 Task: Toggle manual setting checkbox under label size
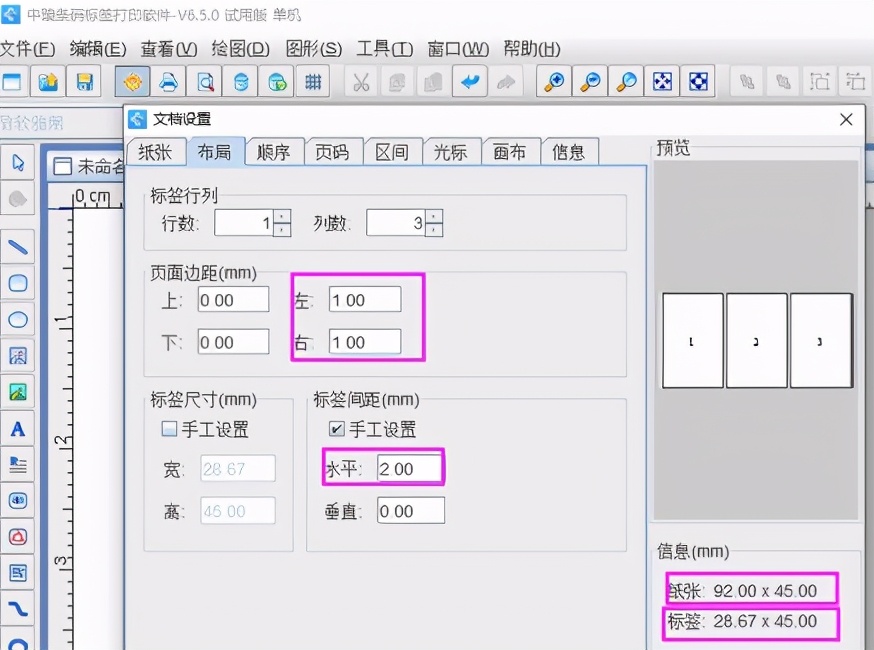tap(169, 429)
